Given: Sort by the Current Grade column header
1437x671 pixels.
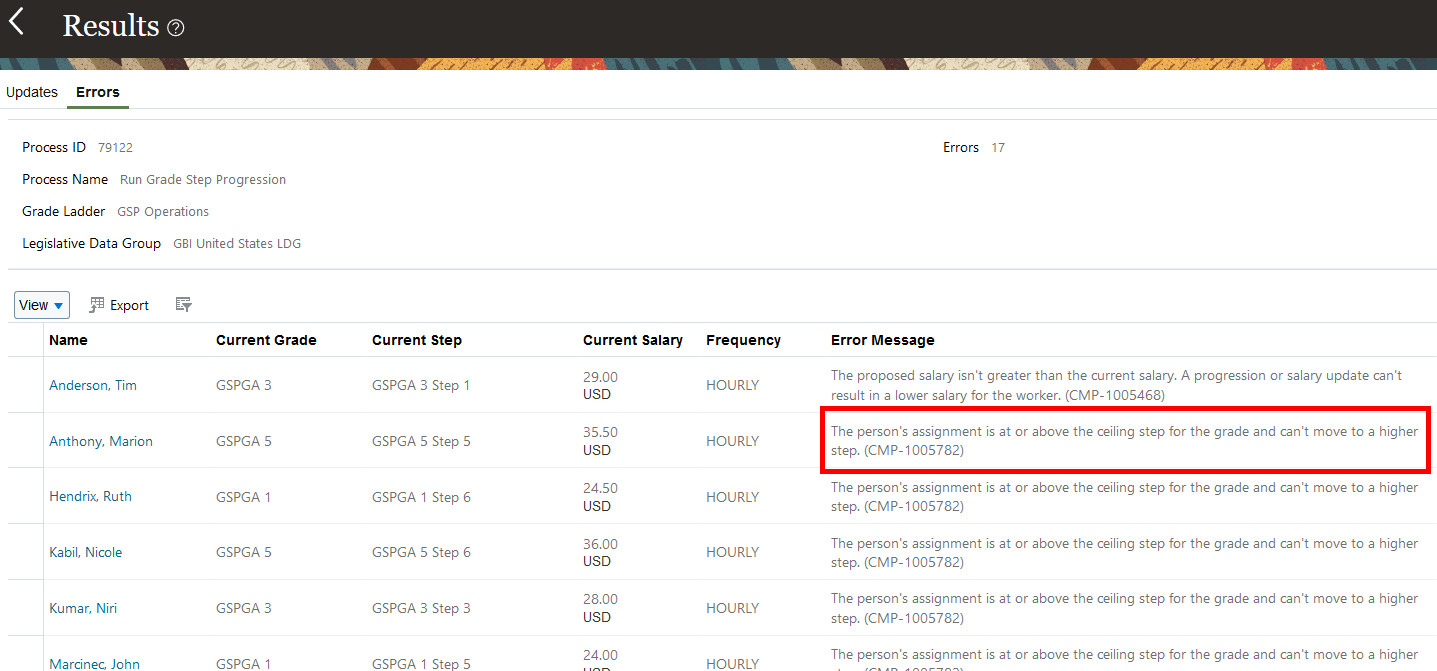Looking at the screenshot, I should (x=266, y=340).
